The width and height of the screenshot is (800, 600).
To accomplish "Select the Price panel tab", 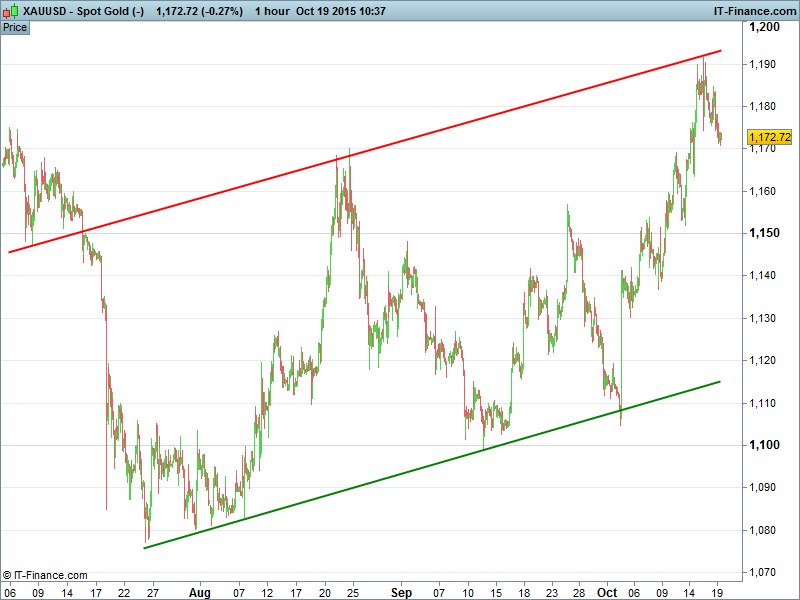I will (x=15, y=27).
